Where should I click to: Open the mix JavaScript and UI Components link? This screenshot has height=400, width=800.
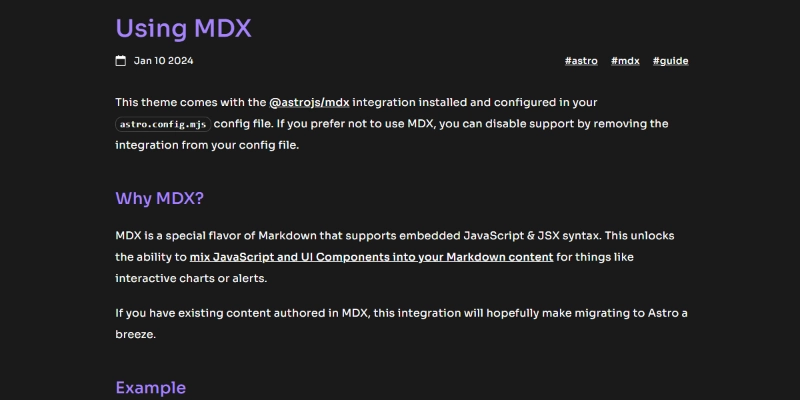click(x=371, y=257)
